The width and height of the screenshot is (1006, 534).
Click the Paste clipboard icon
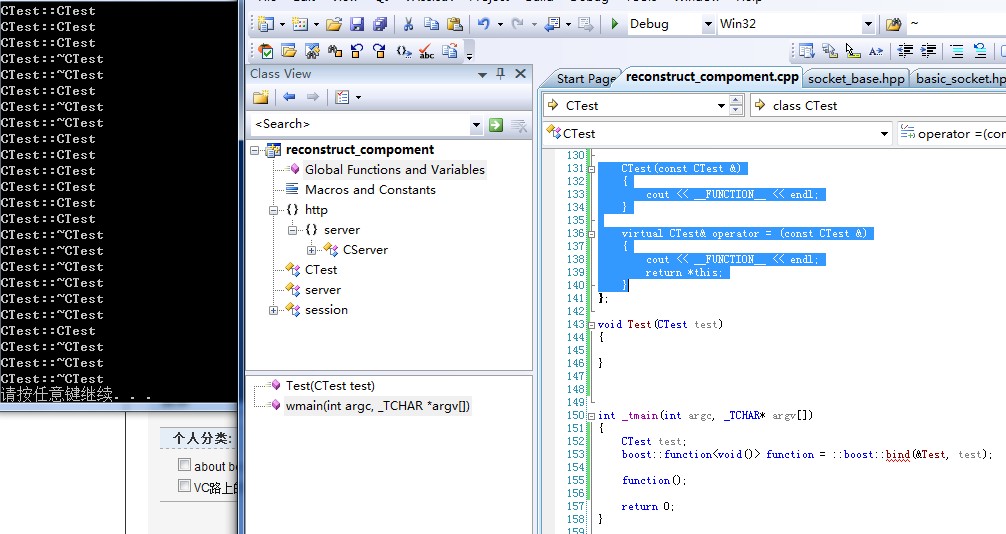(454, 24)
